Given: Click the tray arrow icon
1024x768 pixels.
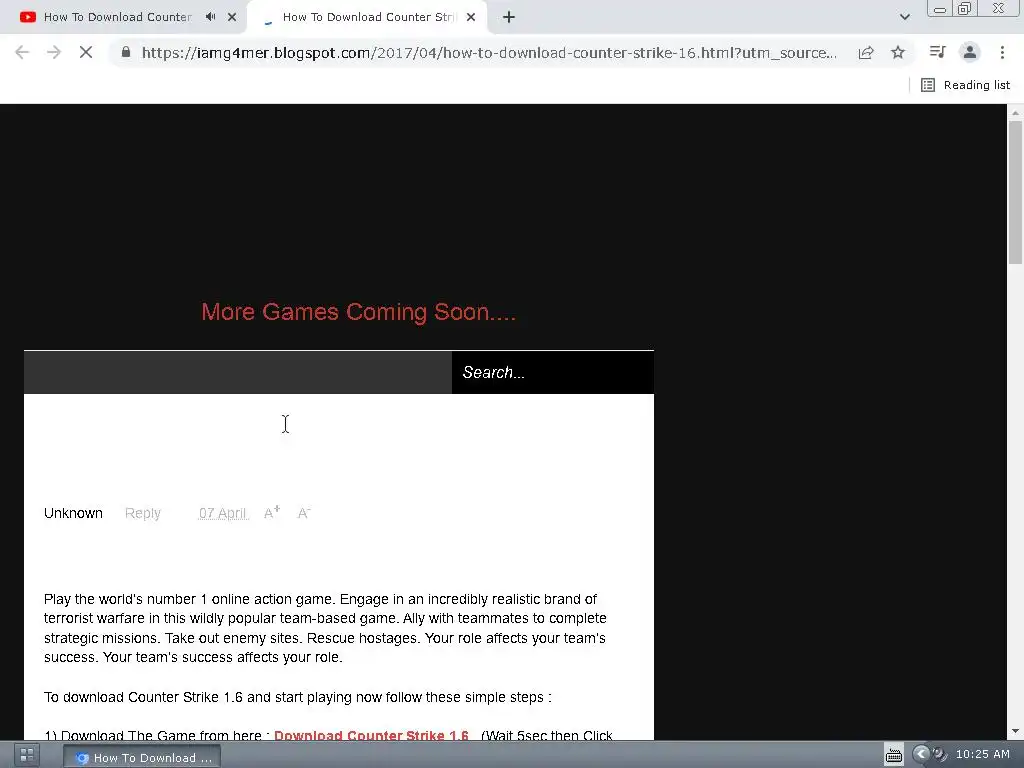Looking at the screenshot, I should pos(921,754).
